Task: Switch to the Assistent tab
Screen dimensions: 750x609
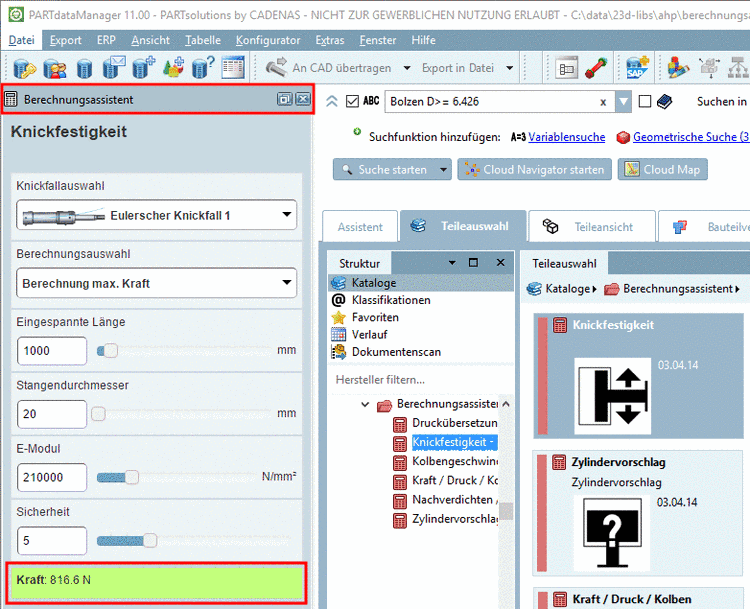Action: 360,227
